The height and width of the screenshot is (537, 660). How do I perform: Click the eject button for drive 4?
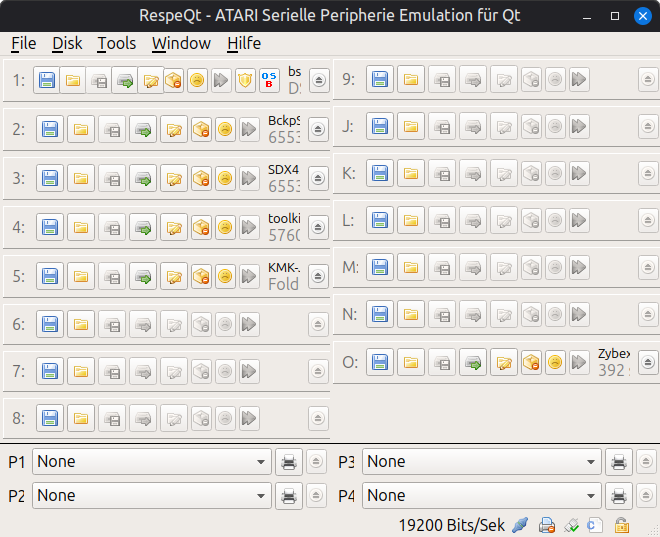(318, 227)
